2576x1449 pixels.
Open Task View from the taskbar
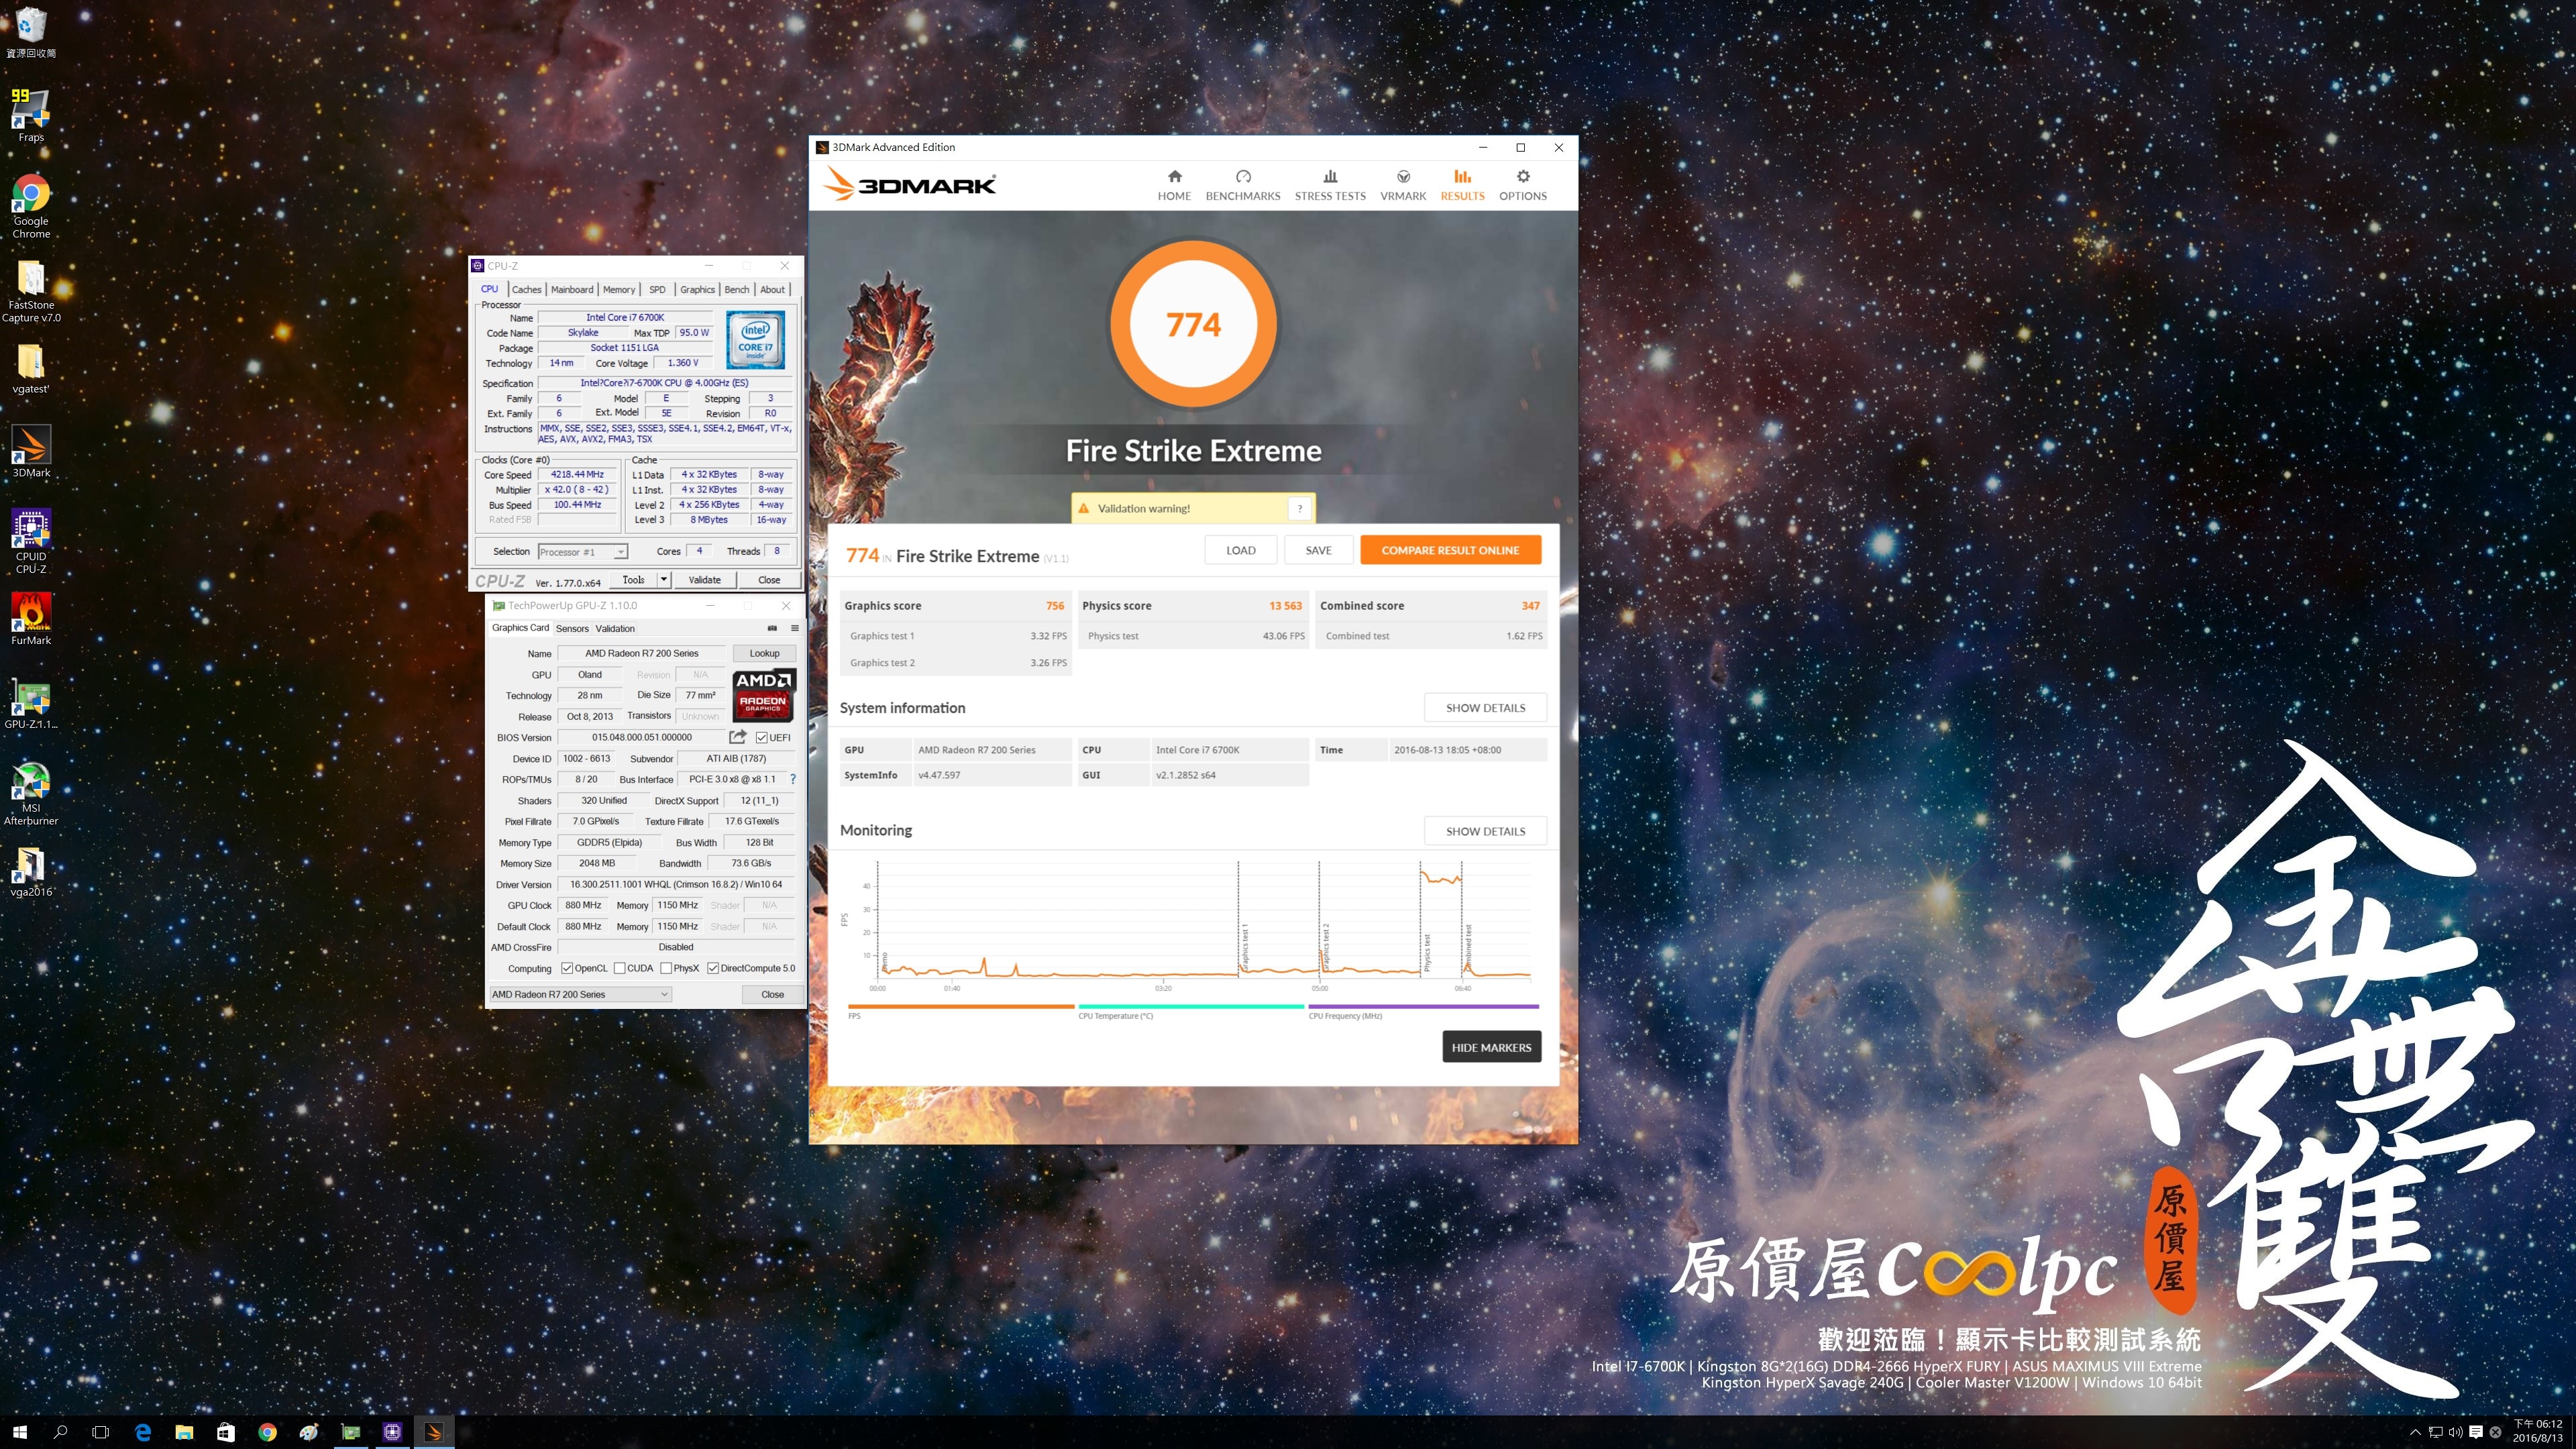(100, 1432)
